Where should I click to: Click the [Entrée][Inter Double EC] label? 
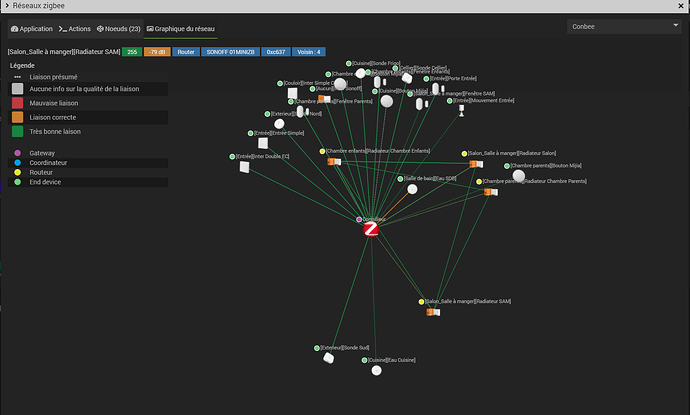click(263, 156)
